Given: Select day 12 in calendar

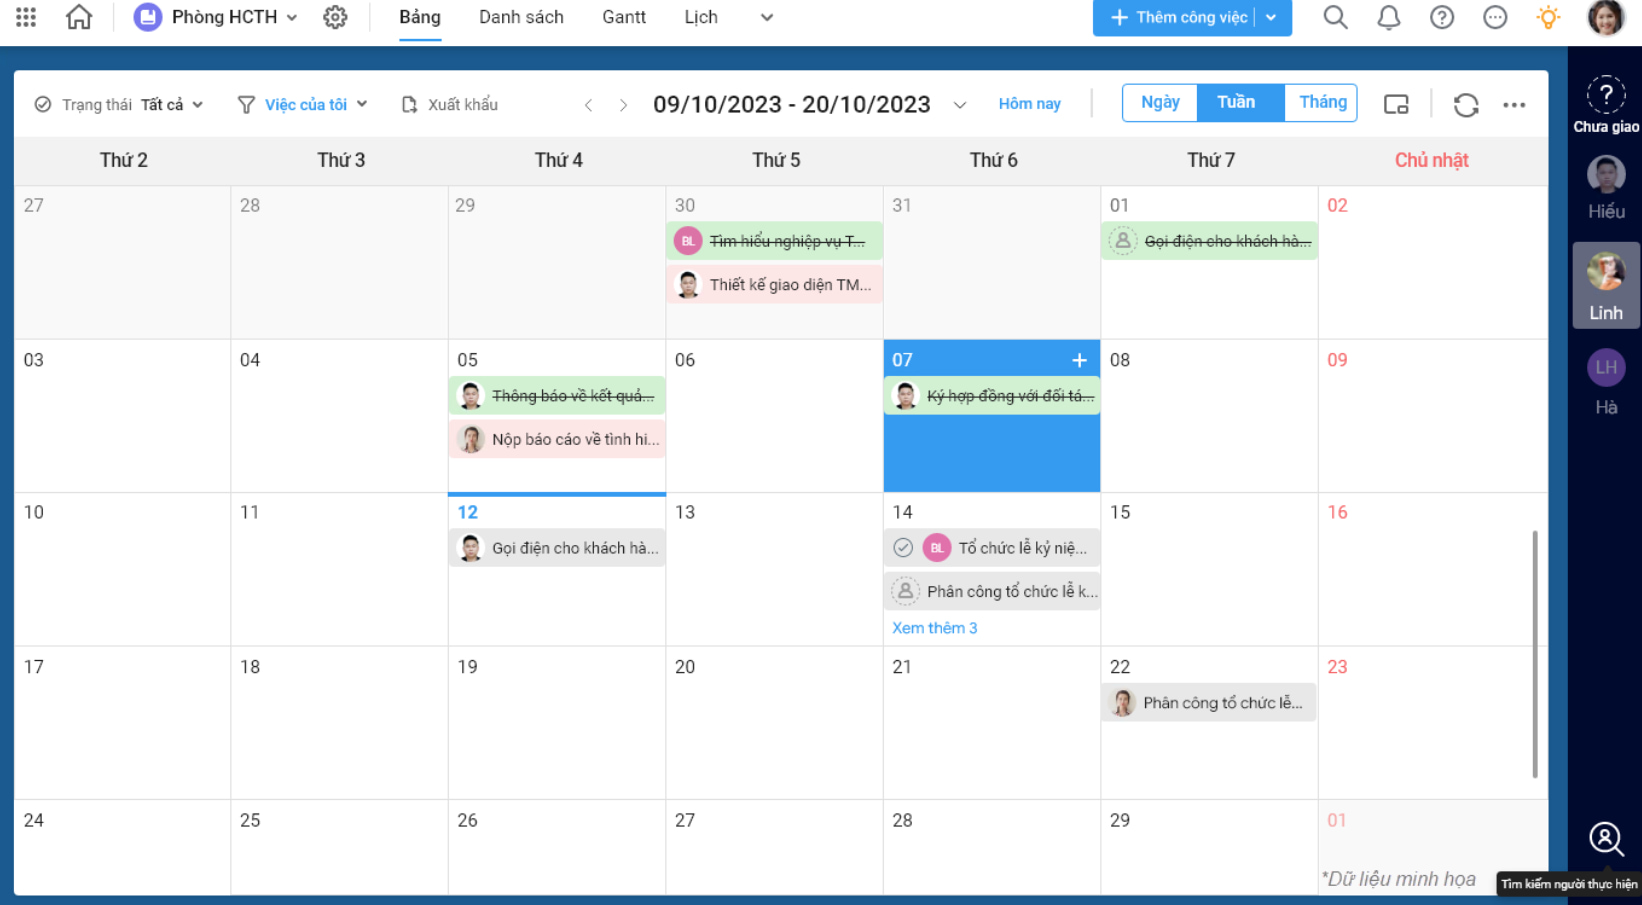Looking at the screenshot, I should coord(468,512).
